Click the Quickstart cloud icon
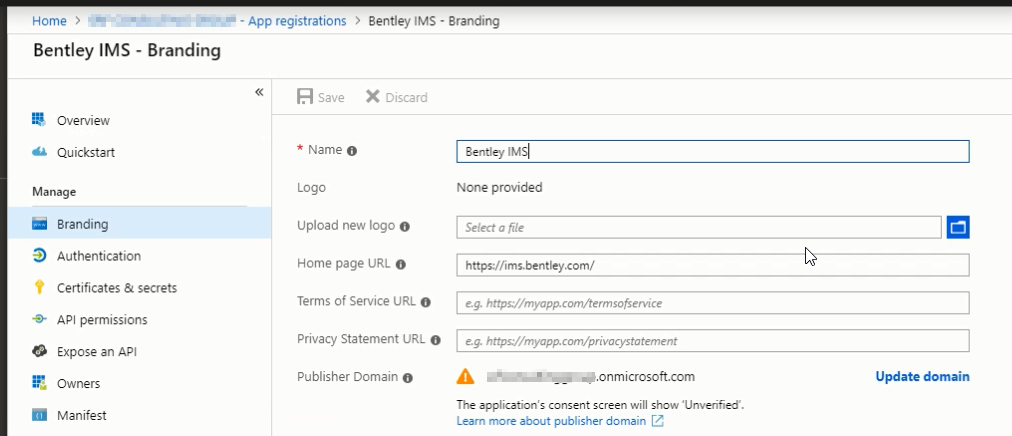The width and height of the screenshot is (1012, 436). point(40,152)
